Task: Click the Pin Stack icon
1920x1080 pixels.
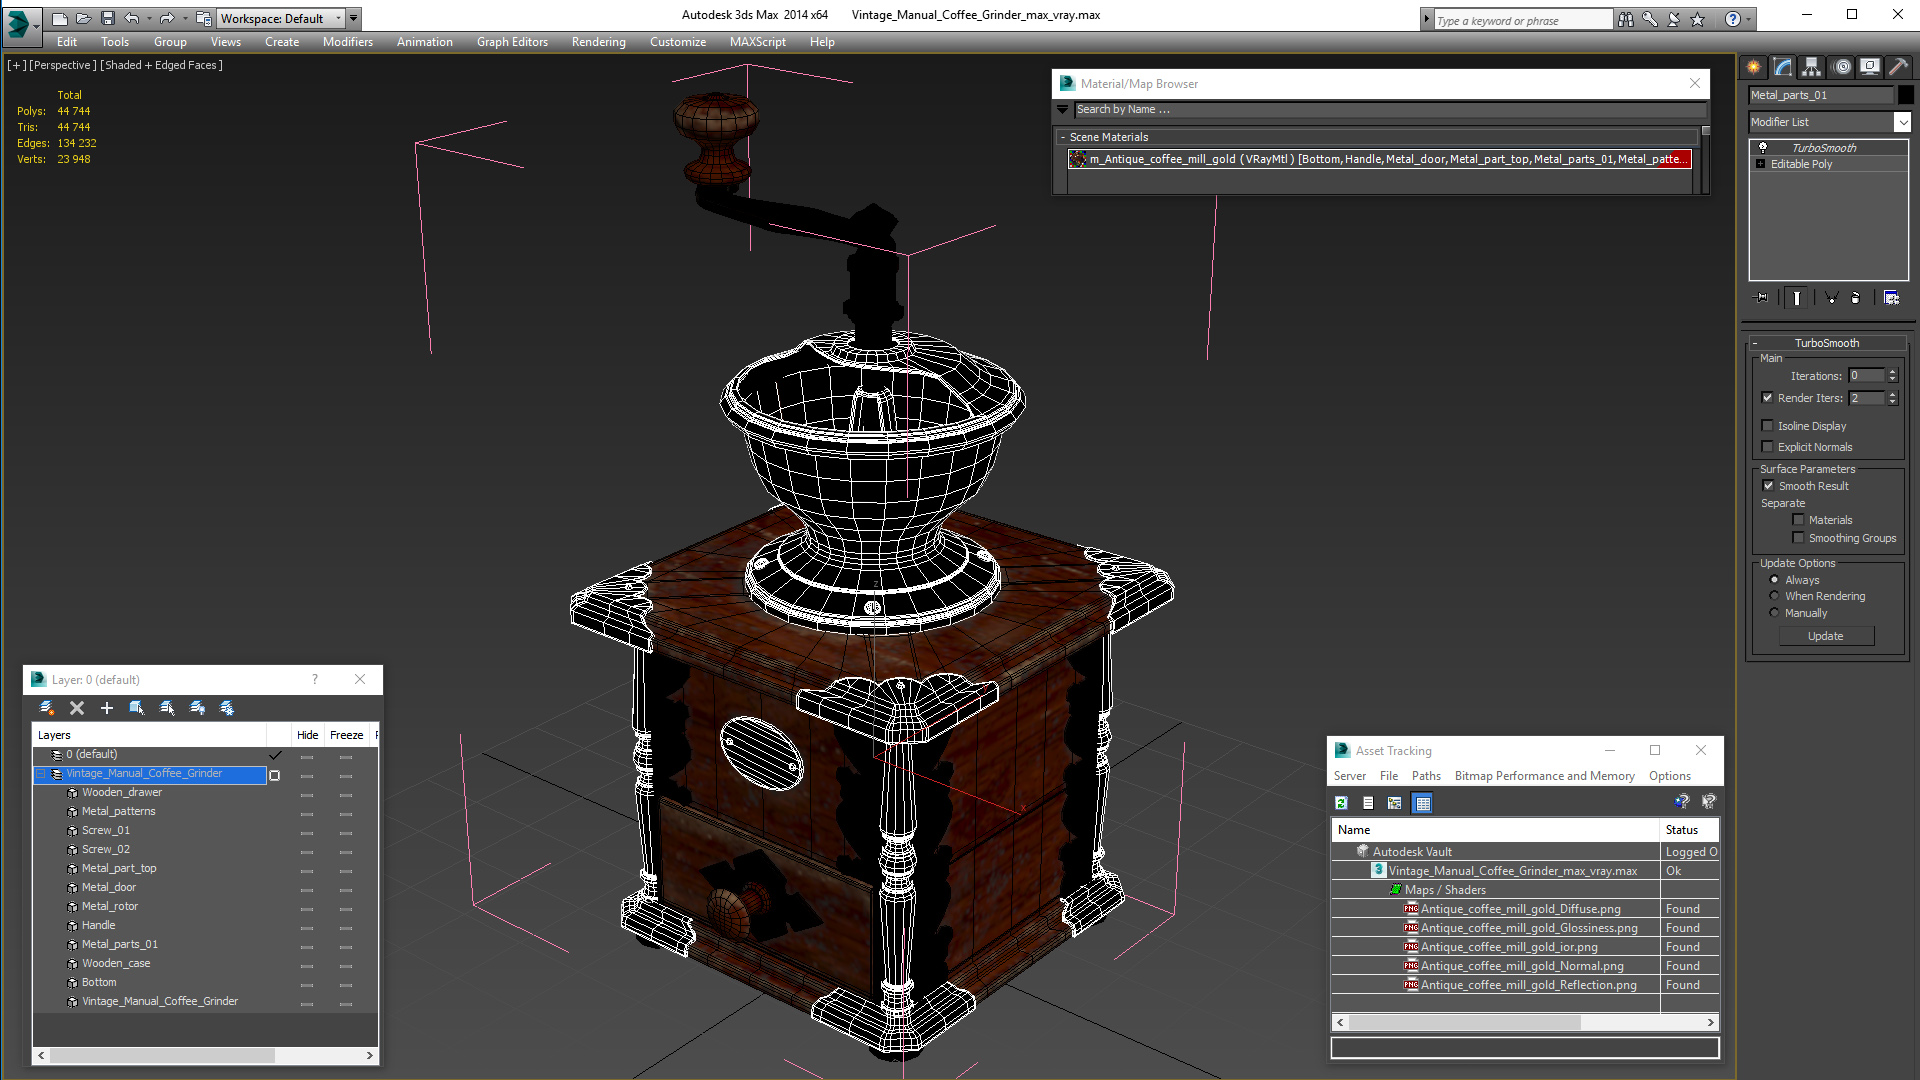Action: [1762, 297]
